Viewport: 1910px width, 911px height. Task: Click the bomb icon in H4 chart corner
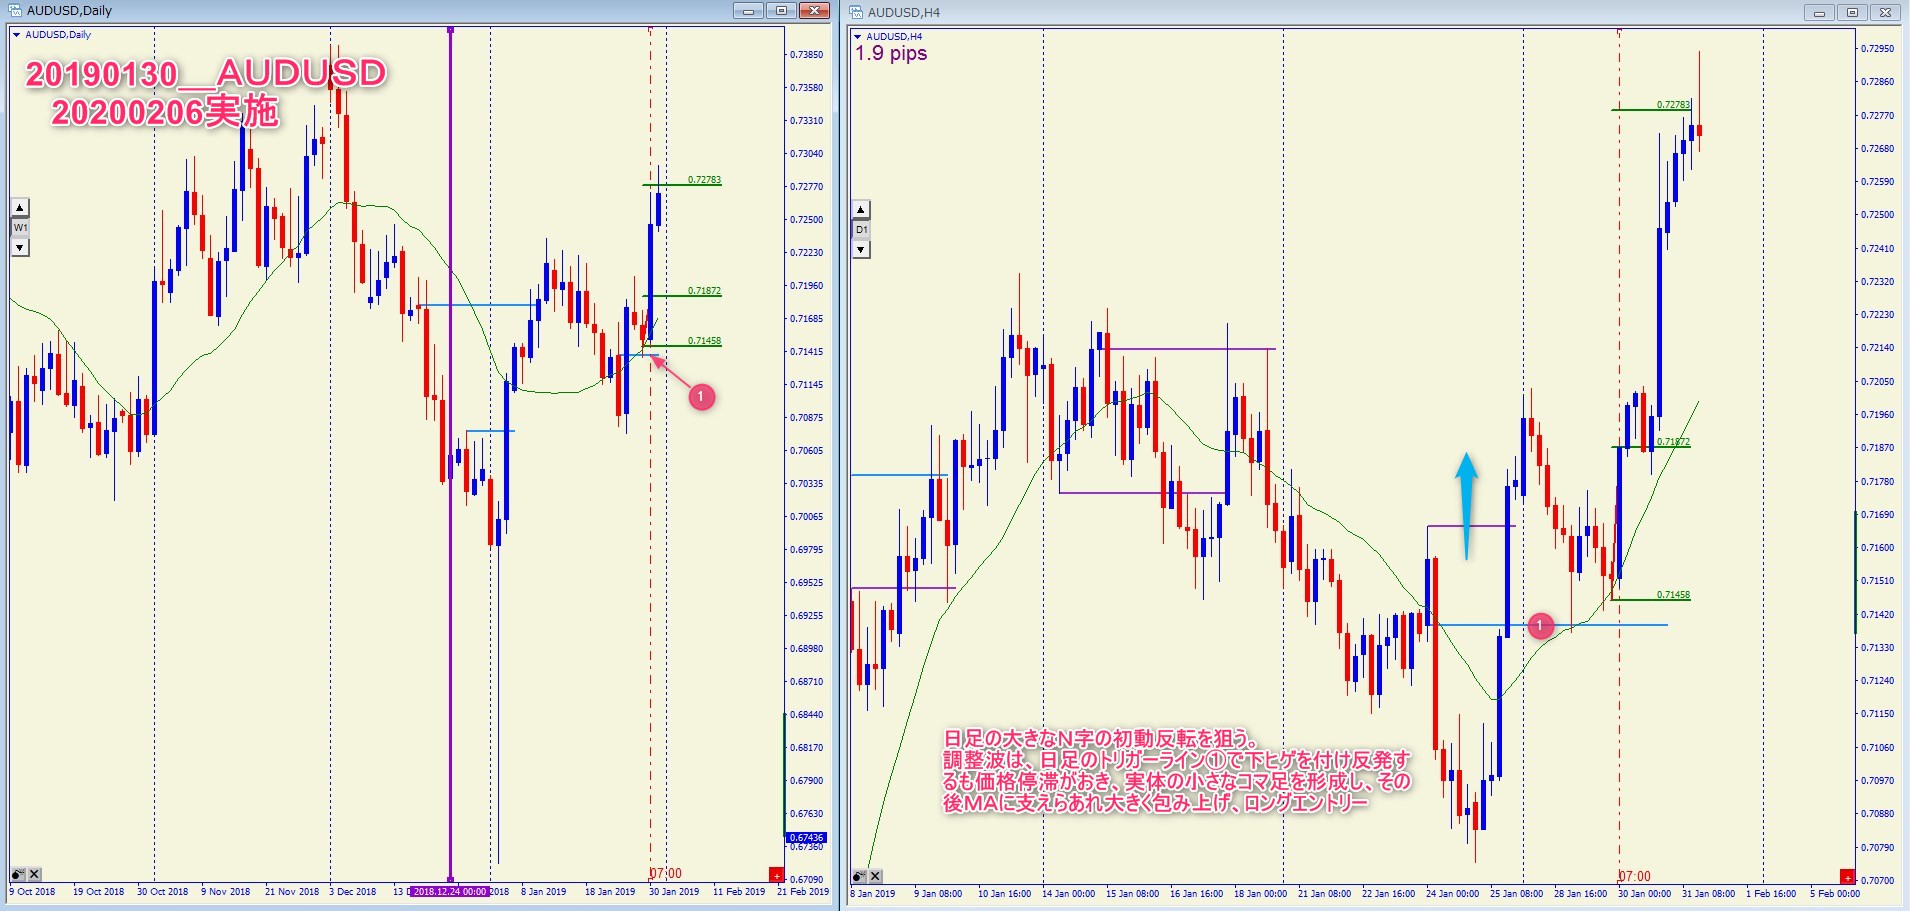coord(859,876)
